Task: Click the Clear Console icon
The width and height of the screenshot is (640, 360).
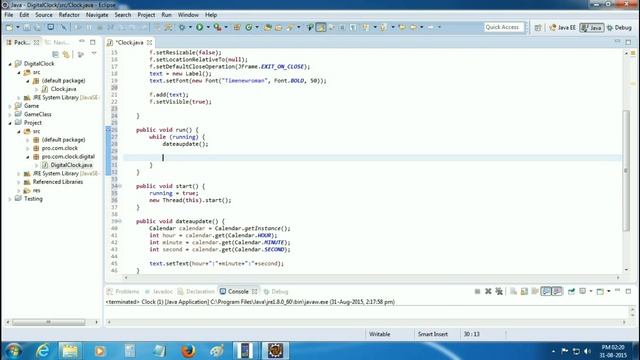Action: coord(513,291)
